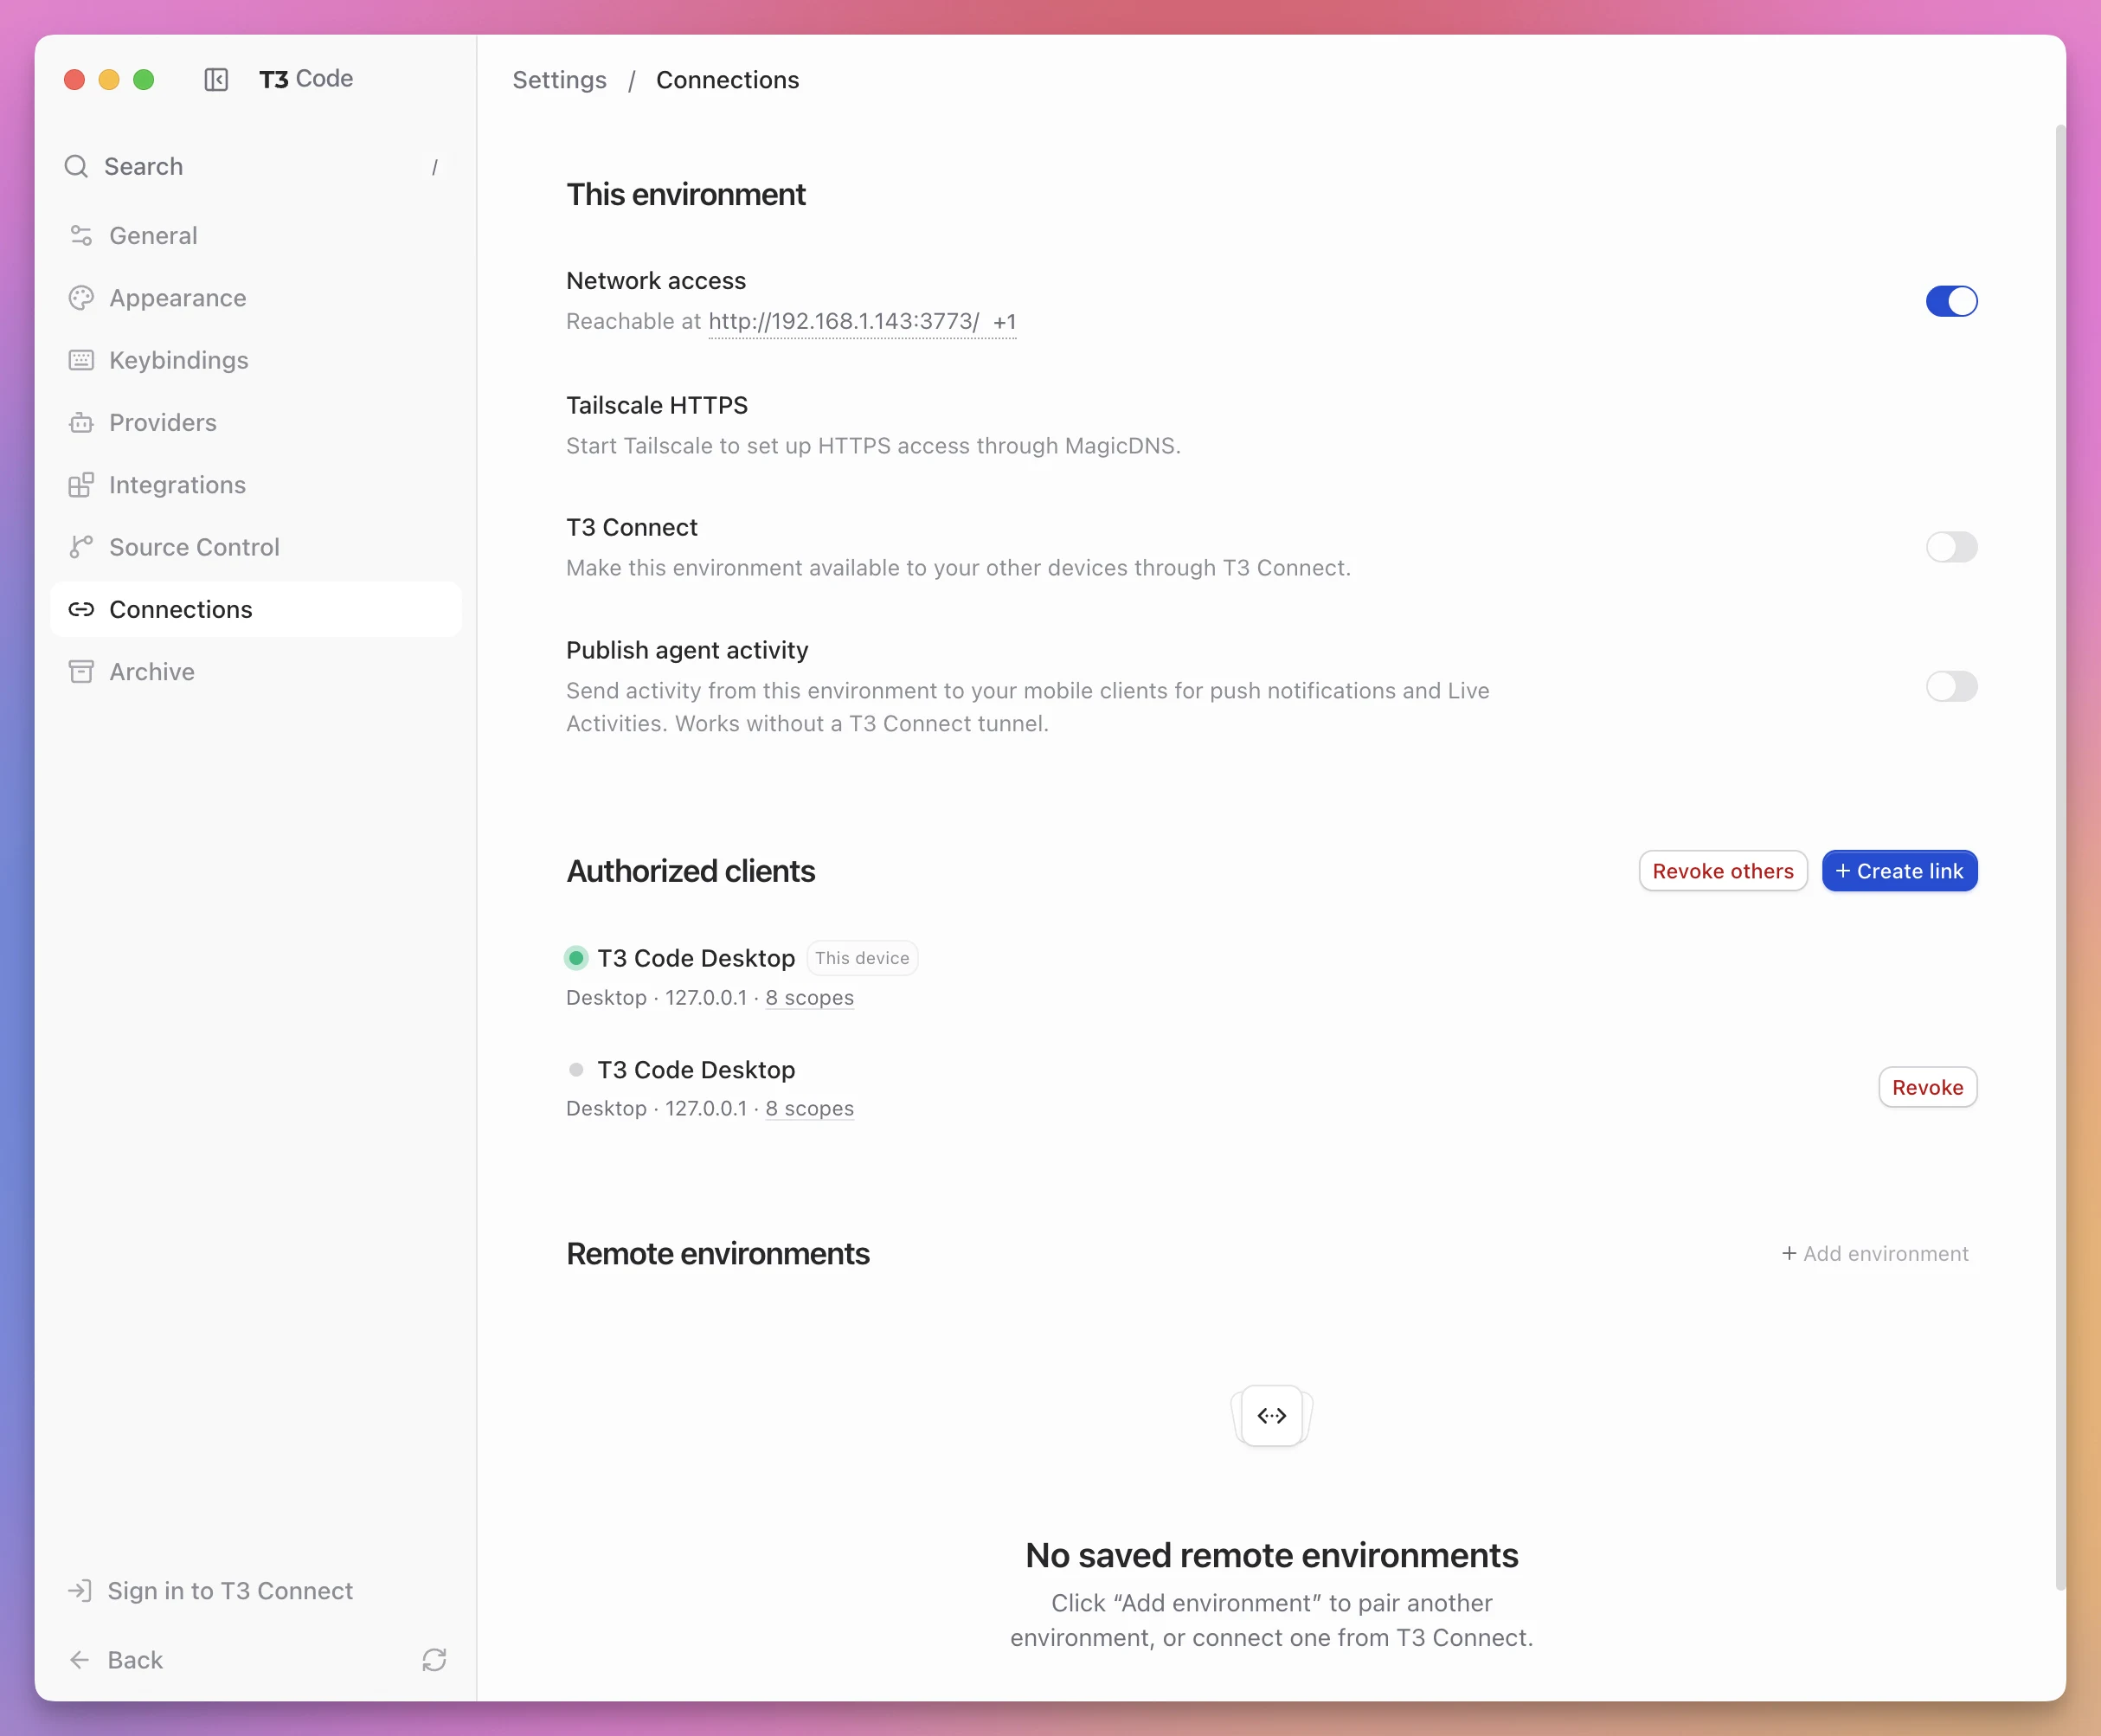Click the Providers robot icon

(81, 423)
